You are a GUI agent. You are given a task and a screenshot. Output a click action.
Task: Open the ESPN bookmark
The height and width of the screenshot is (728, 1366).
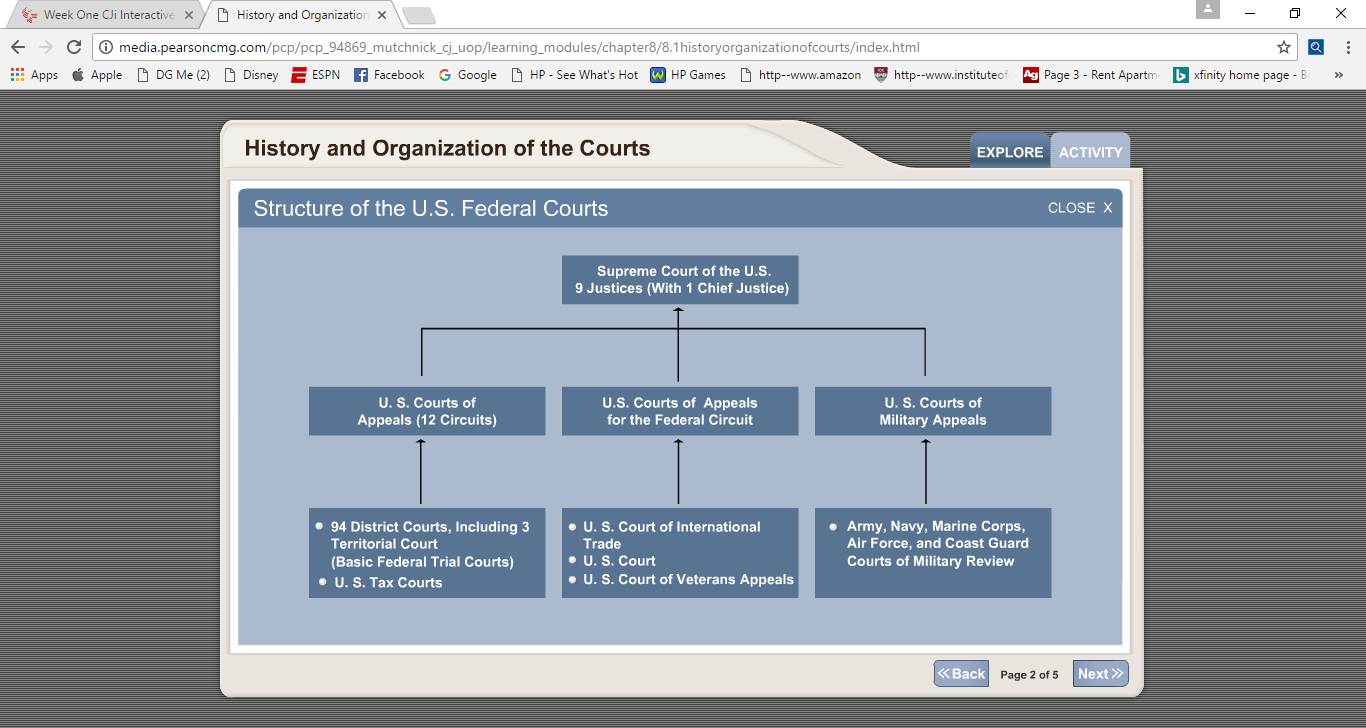tap(315, 75)
